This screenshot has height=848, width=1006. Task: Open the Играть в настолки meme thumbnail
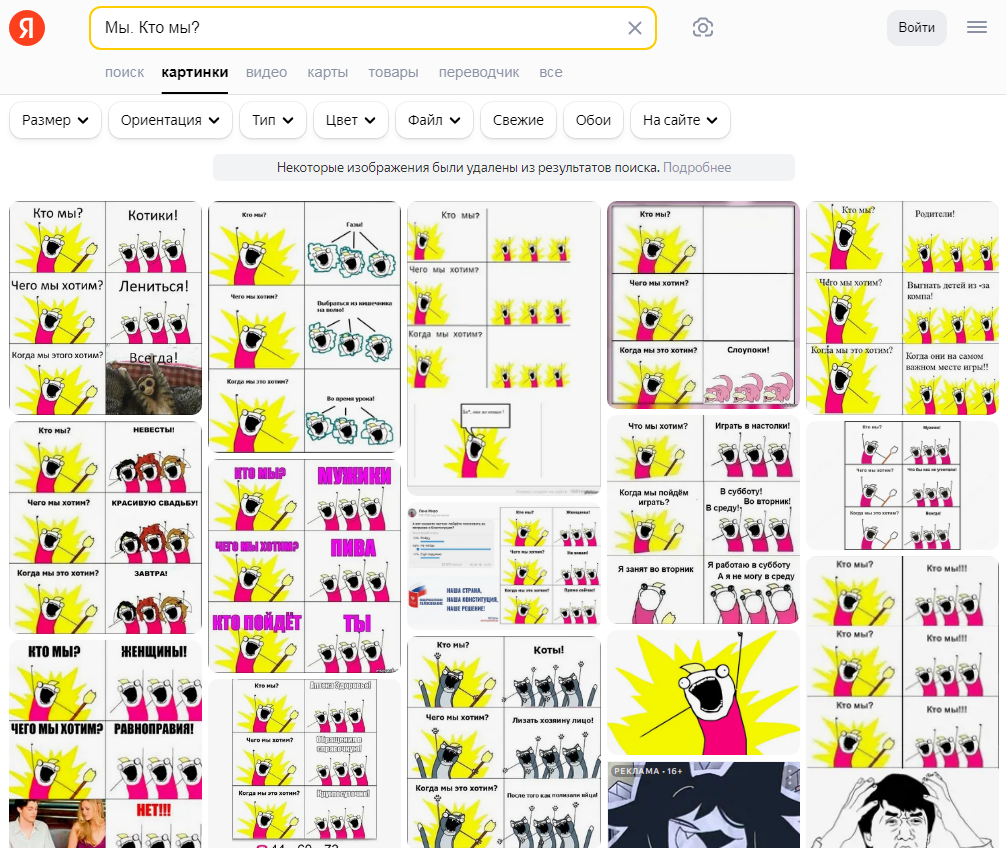coord(703,520)
